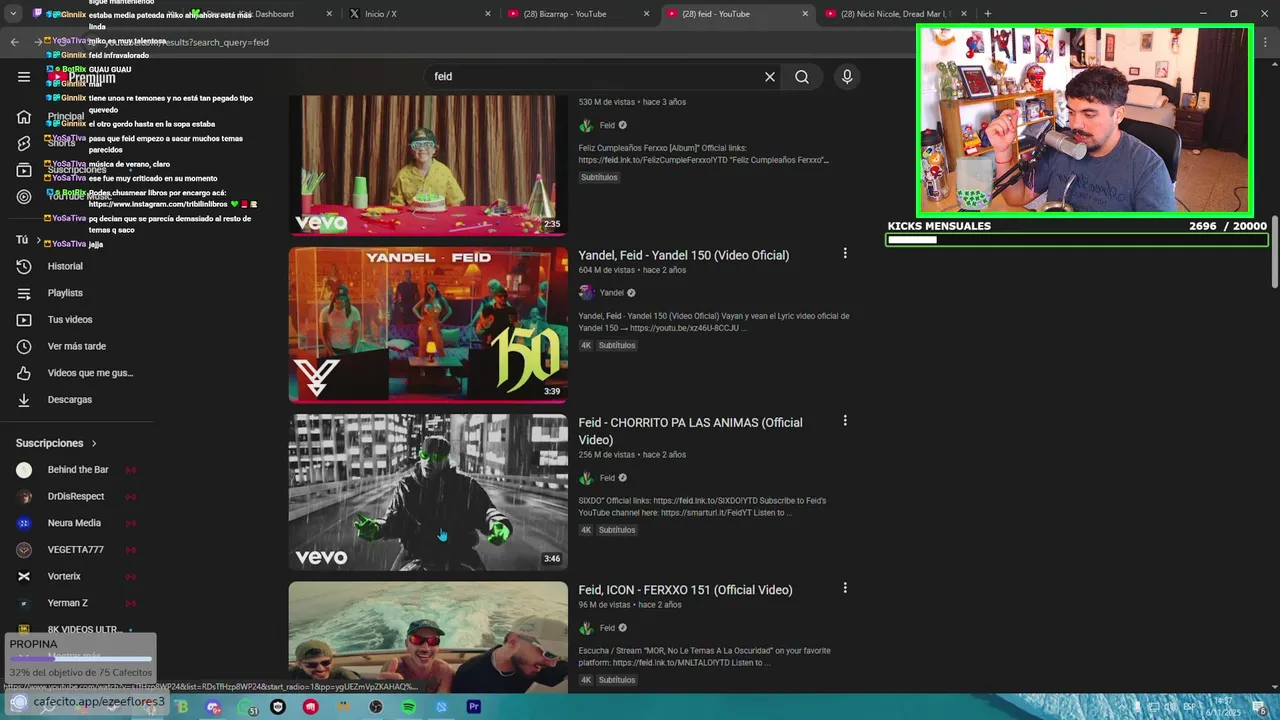The image size is (1280, 720).
Task: Go back with the browser back arrow
Action: coord(14,42)
